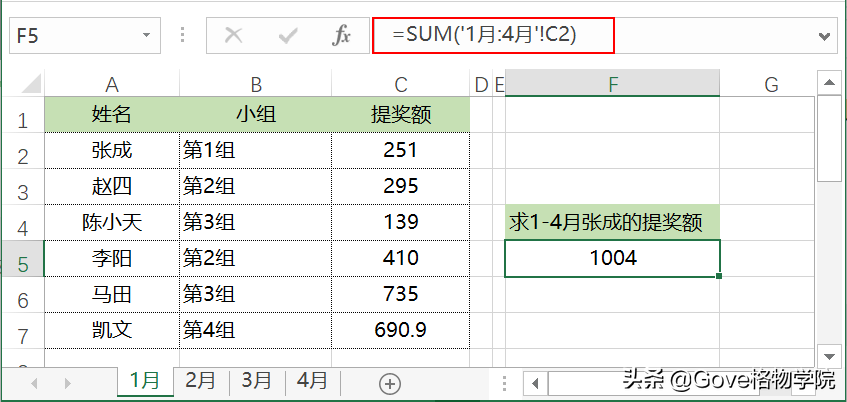Click horizontal scrollbar left arrow

coord(537,383)
